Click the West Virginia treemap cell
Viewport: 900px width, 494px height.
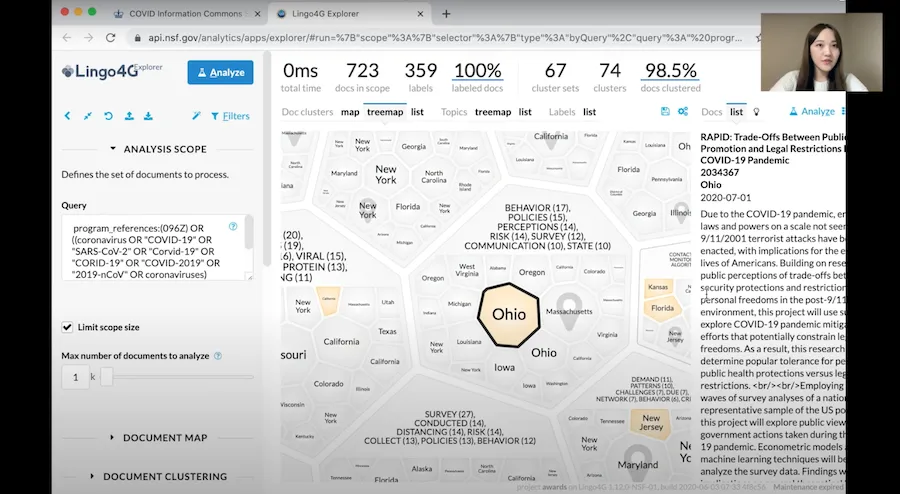click(x=467, y=270)
